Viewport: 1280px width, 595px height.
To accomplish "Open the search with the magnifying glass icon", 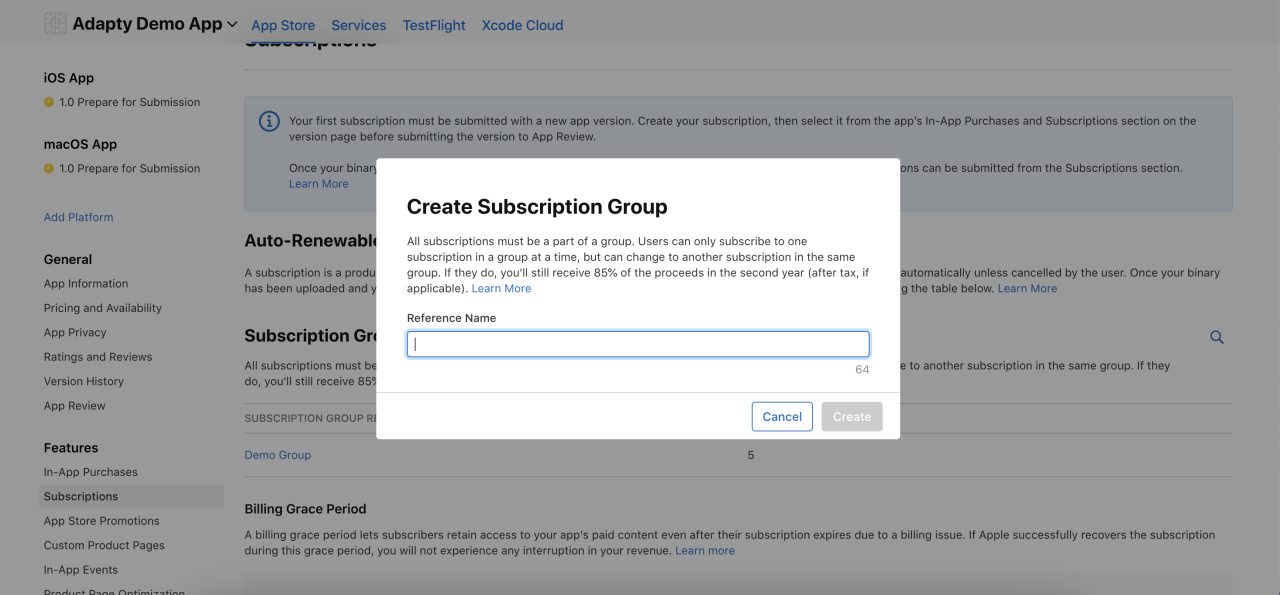I will (1216, 337).
